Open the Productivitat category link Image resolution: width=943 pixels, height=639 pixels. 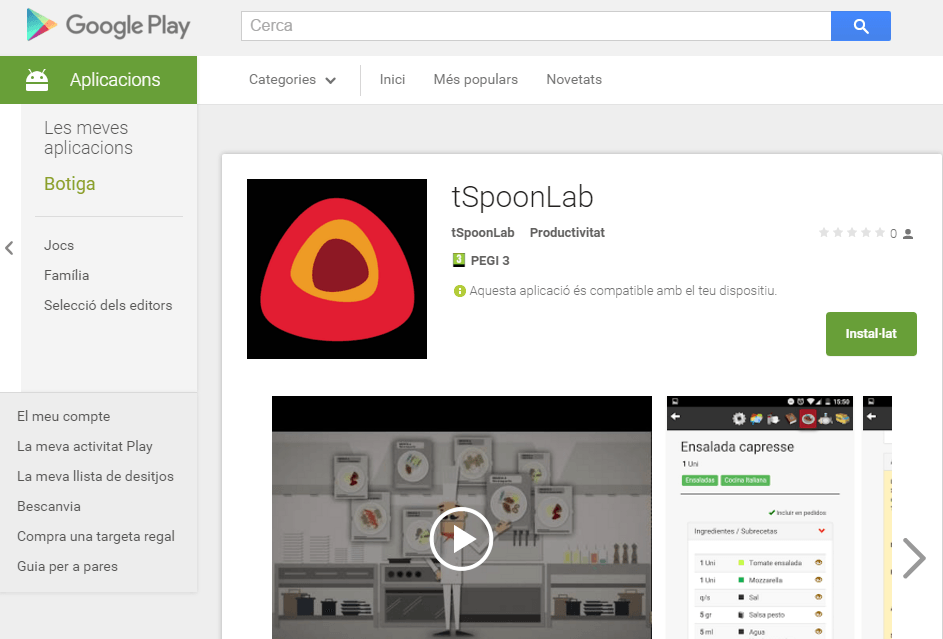click(567, 233)
